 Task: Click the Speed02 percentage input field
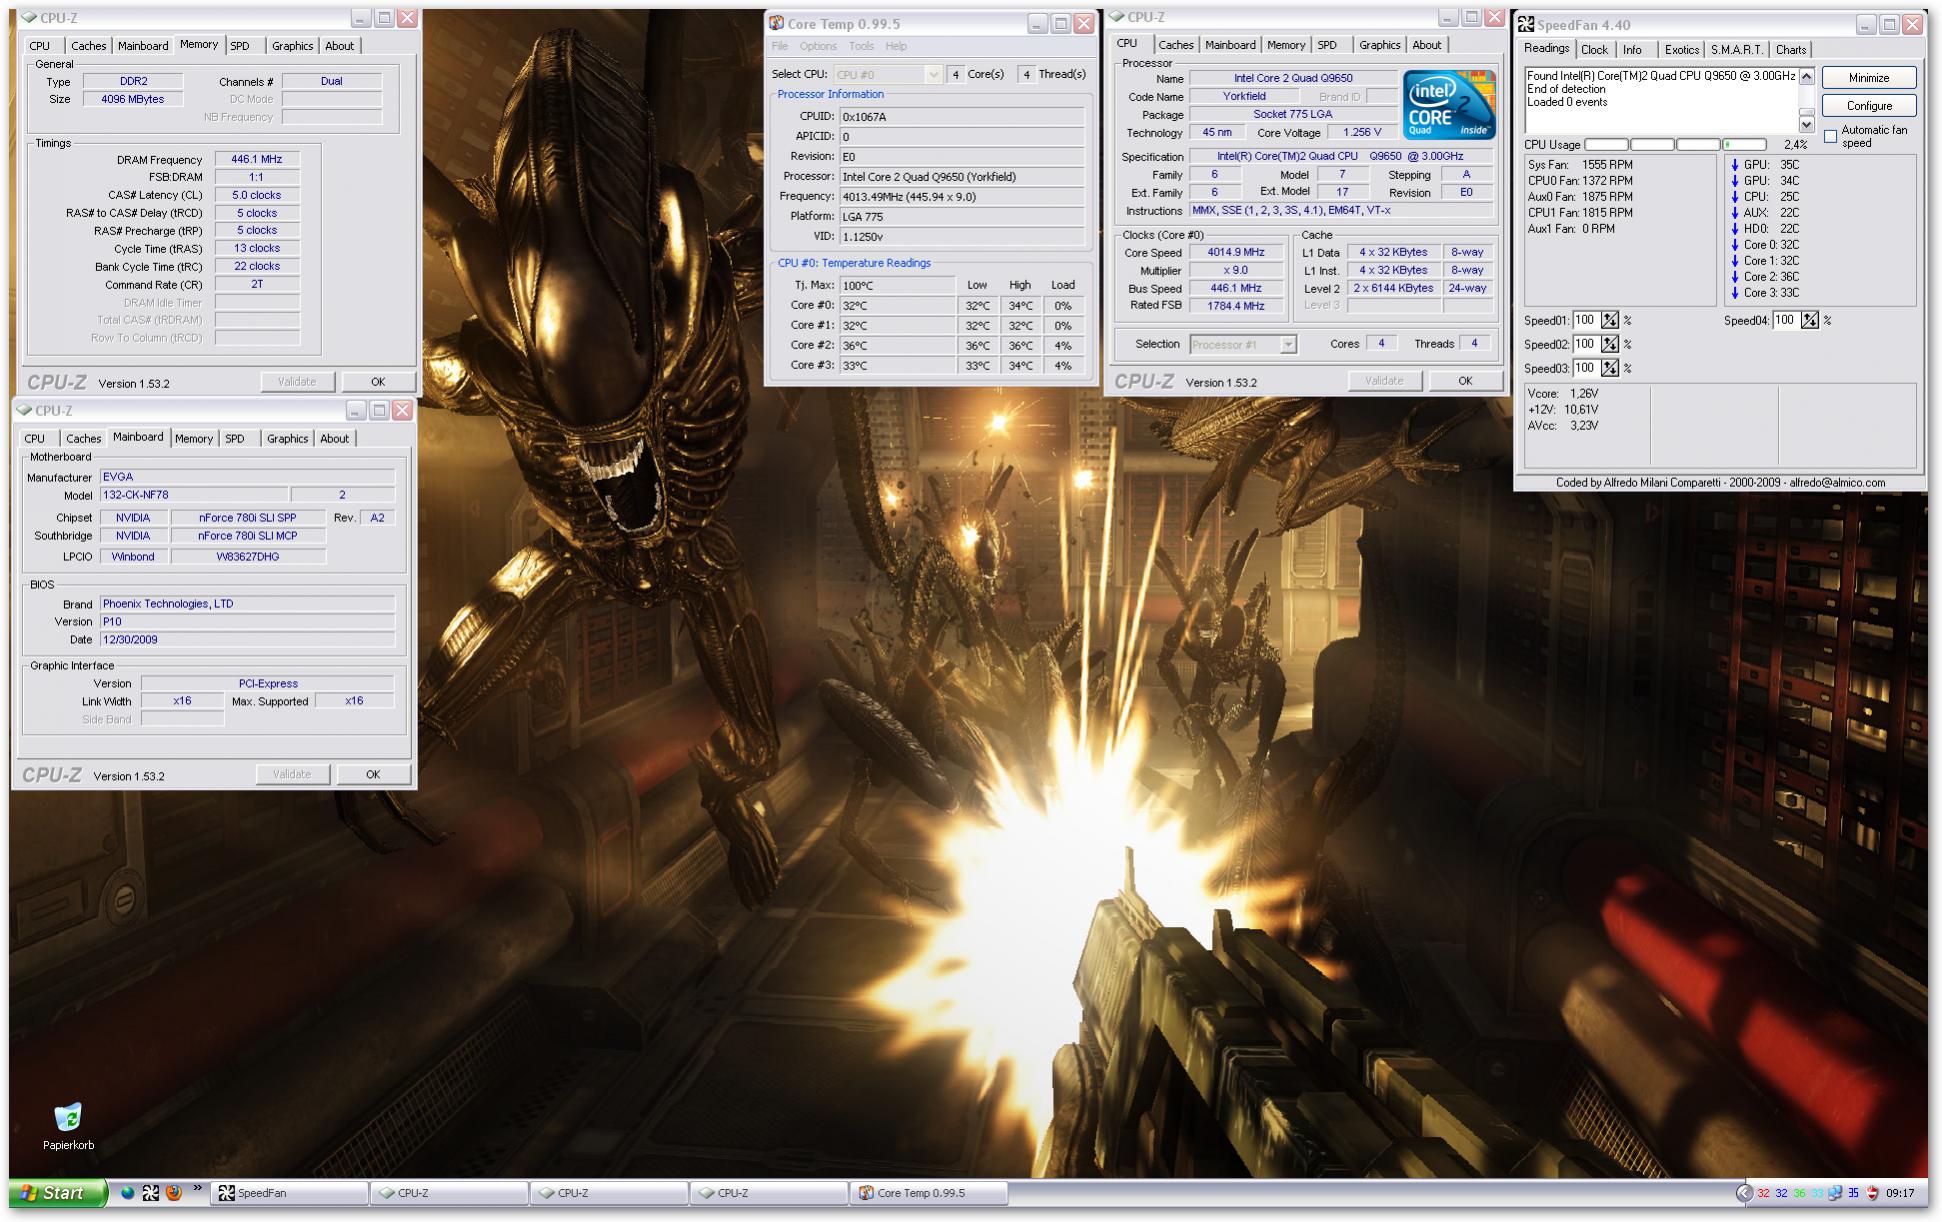click(1585, 344)
